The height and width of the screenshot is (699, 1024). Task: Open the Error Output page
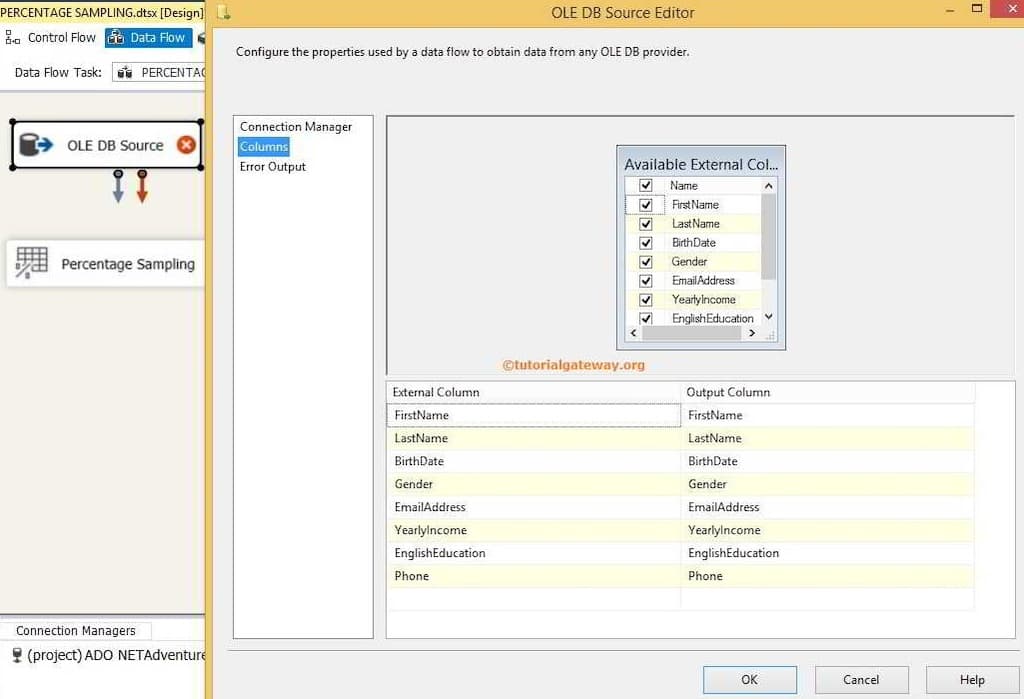point(272,167)
